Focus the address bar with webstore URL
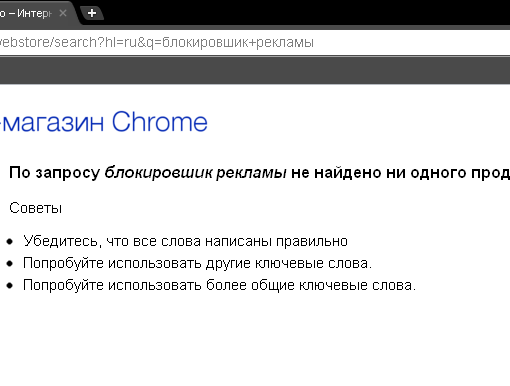This screenshot has height=386, width=510. coord(255,43)
